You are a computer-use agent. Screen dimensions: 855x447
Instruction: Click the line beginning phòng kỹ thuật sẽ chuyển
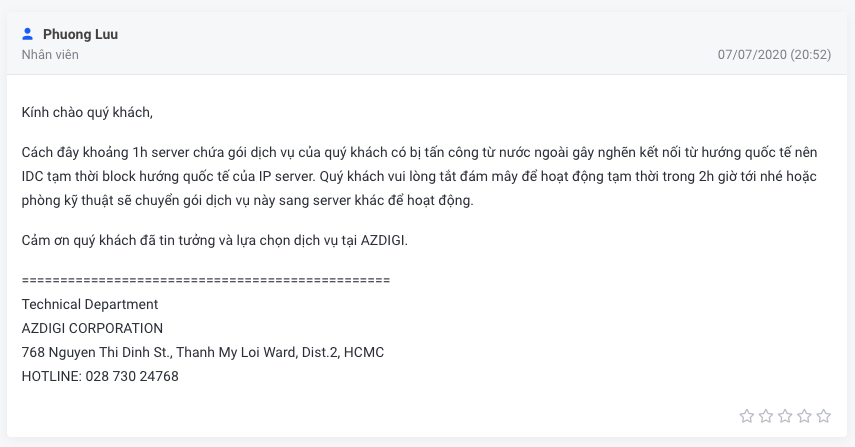[248, 201]
